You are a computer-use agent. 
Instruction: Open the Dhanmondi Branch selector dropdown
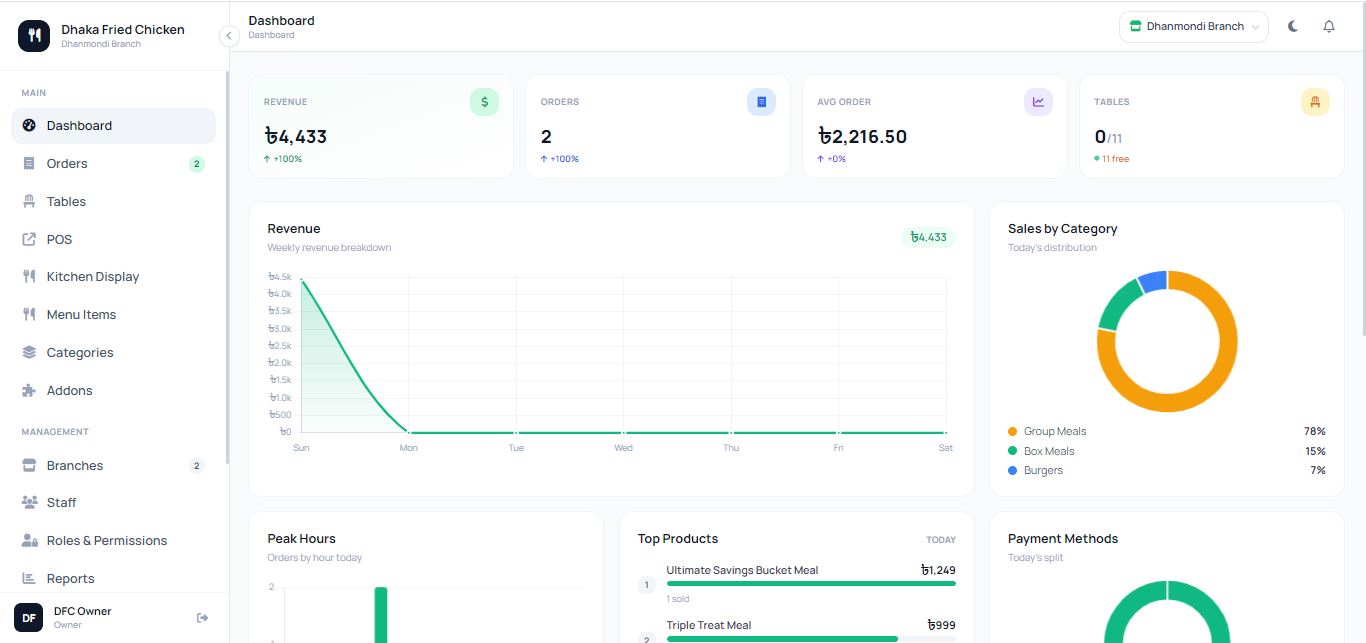[x=1193, y=27]
